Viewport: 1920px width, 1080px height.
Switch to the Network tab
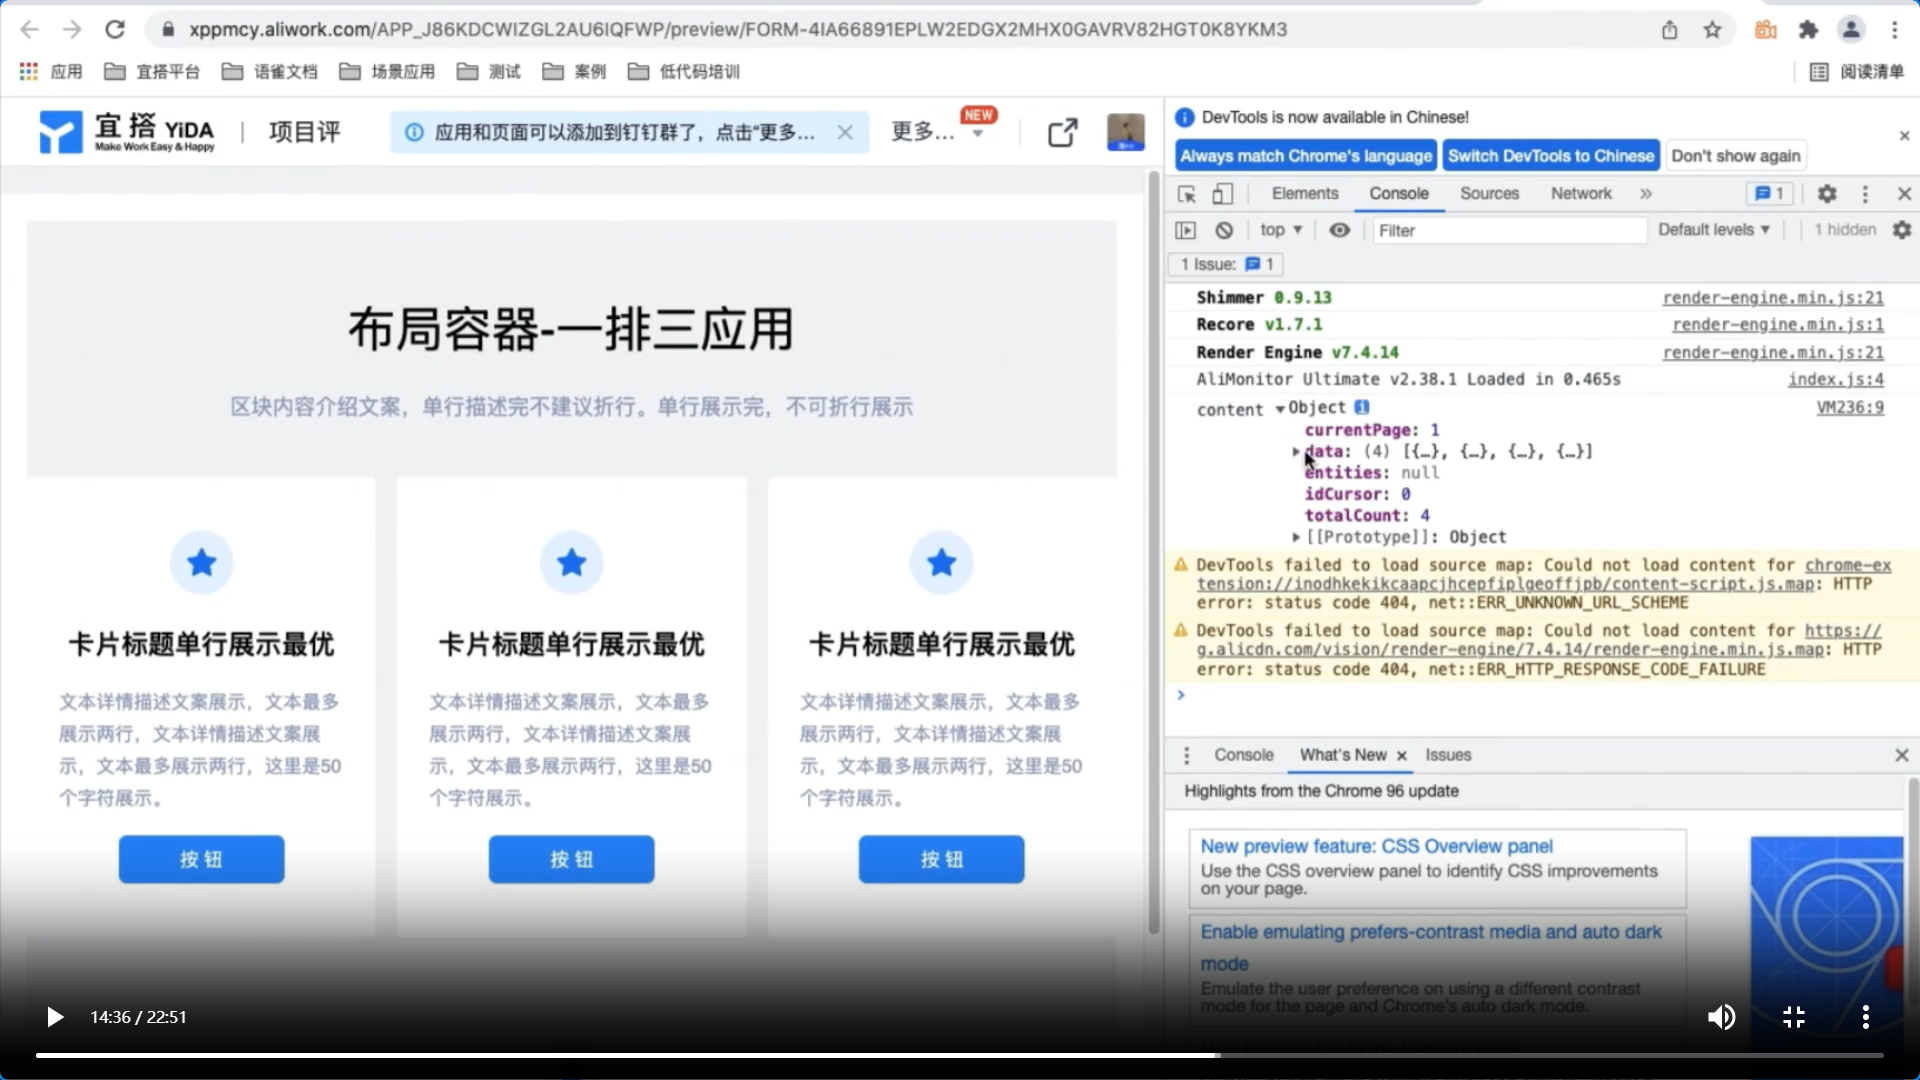click(x=1581, y=194)
